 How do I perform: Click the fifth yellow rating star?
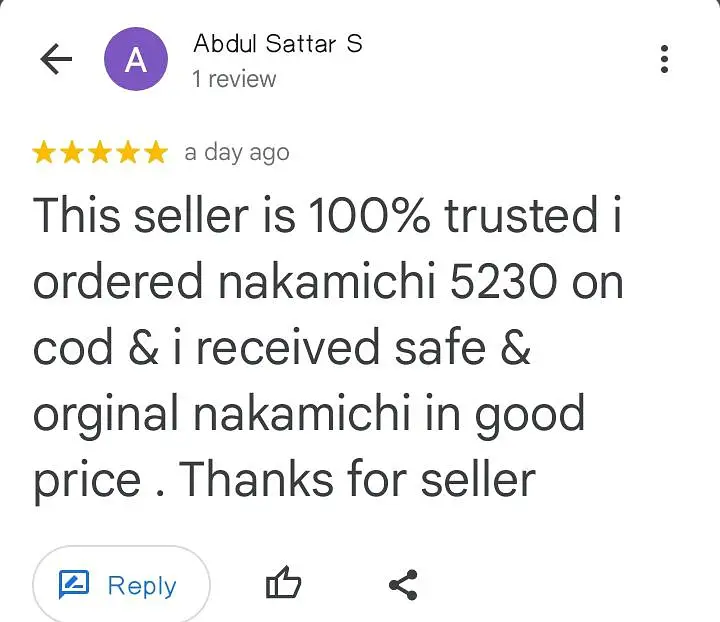(x=155, y=153)
